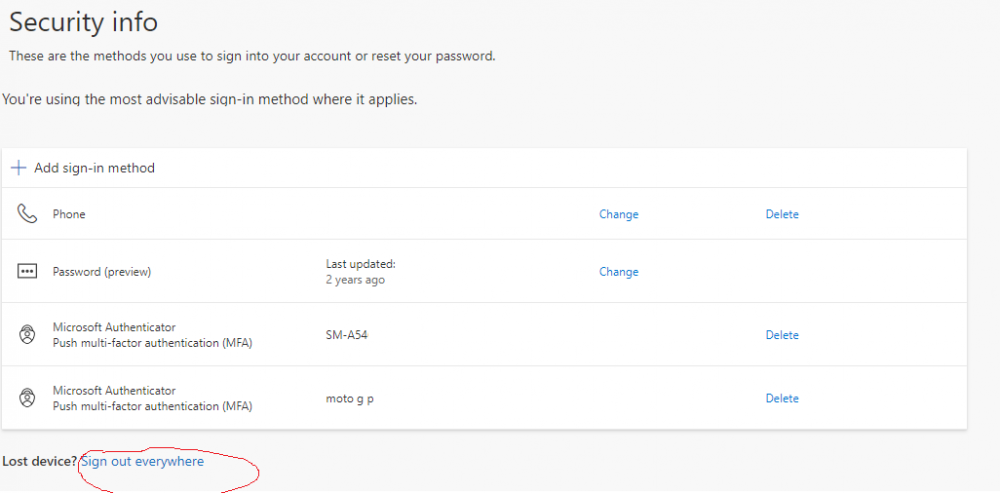
Task: Click the SM-A54 device name
Action: (346, 335)
